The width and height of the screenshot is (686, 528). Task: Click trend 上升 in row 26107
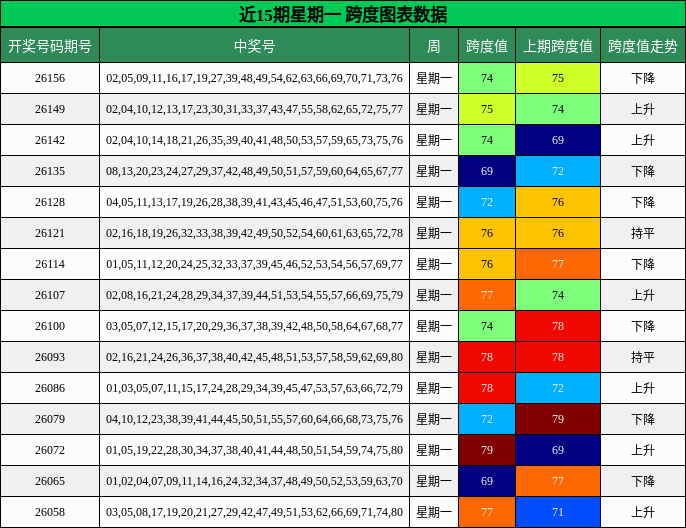click(643, 296)
